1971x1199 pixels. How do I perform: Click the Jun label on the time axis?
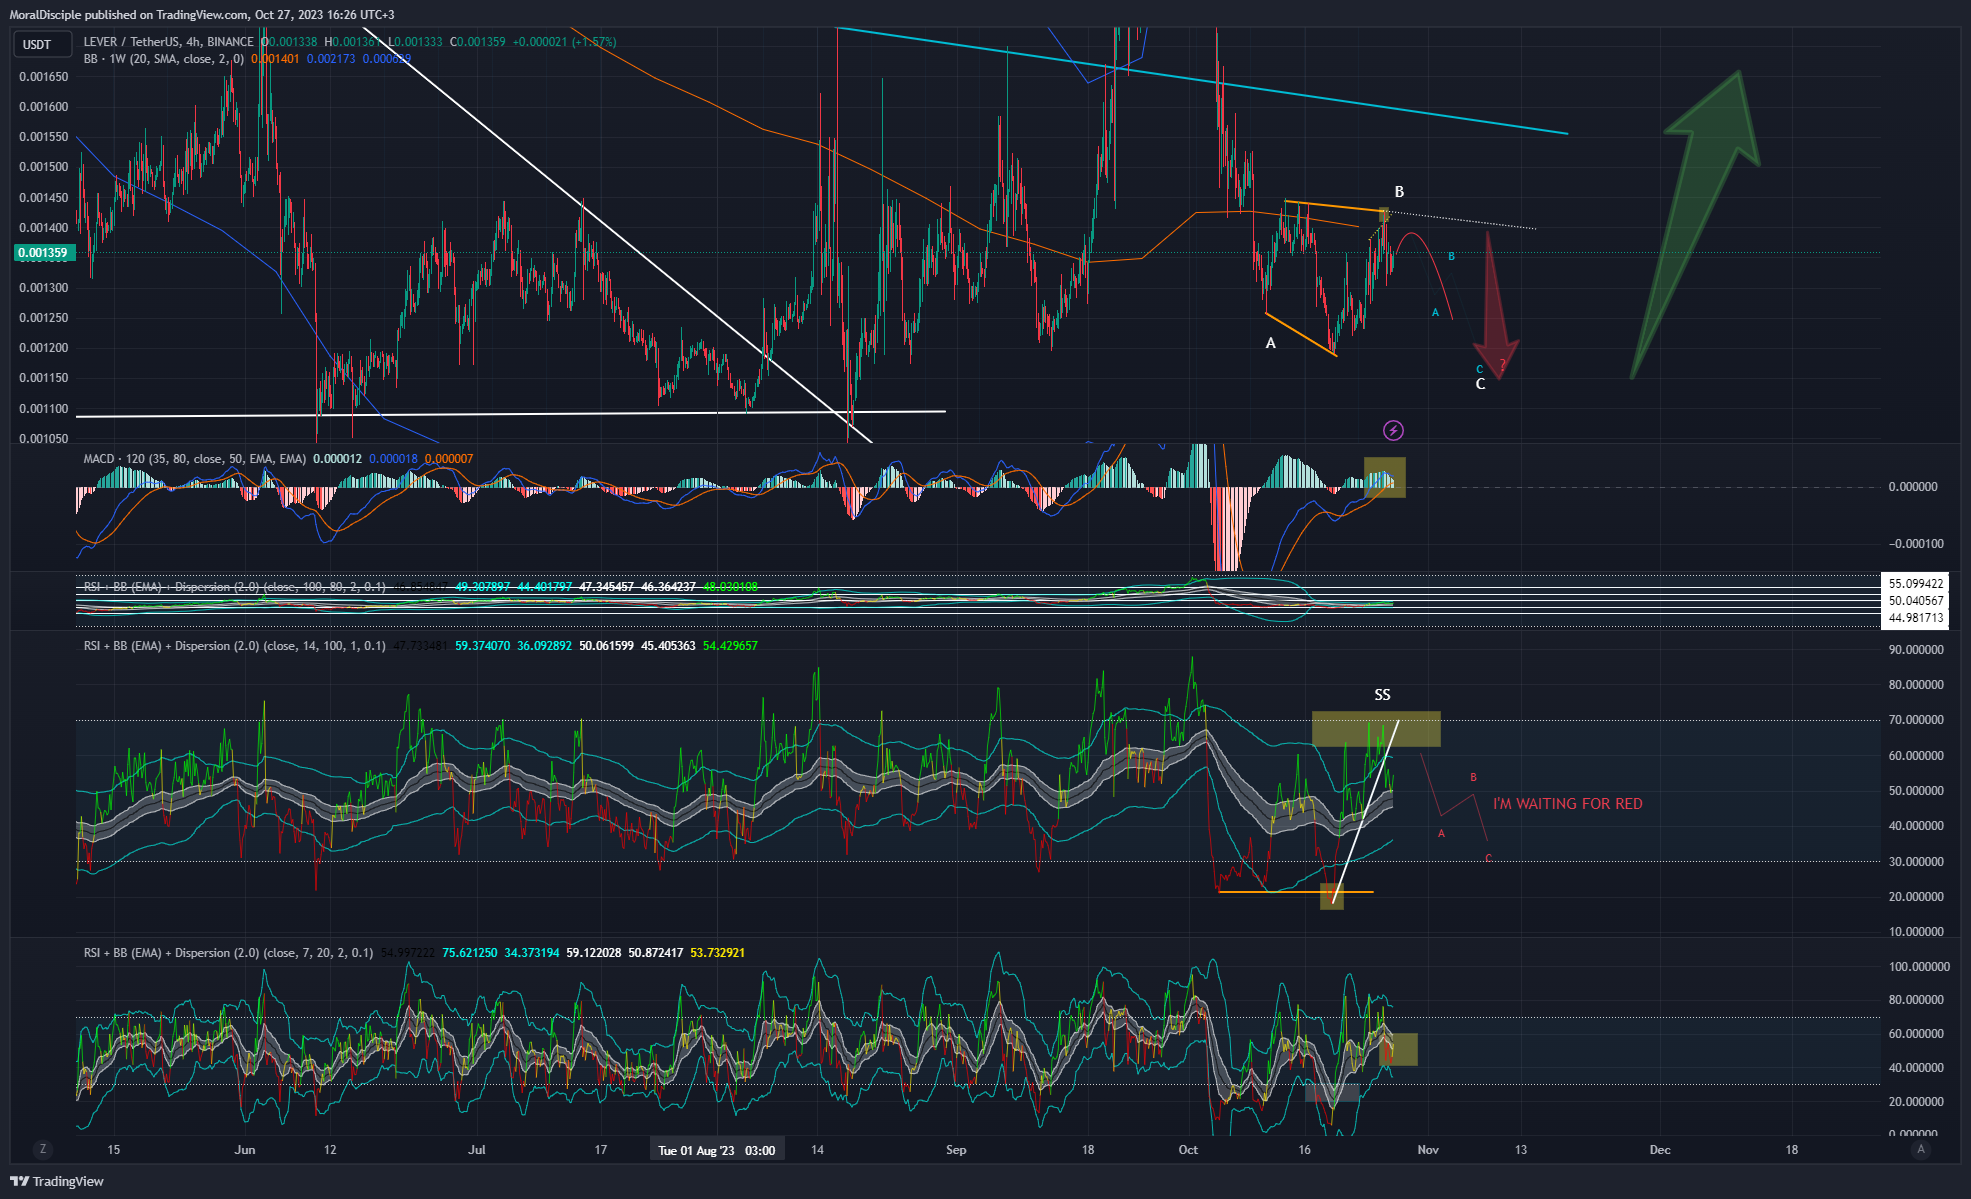(x=245, y=1150)
